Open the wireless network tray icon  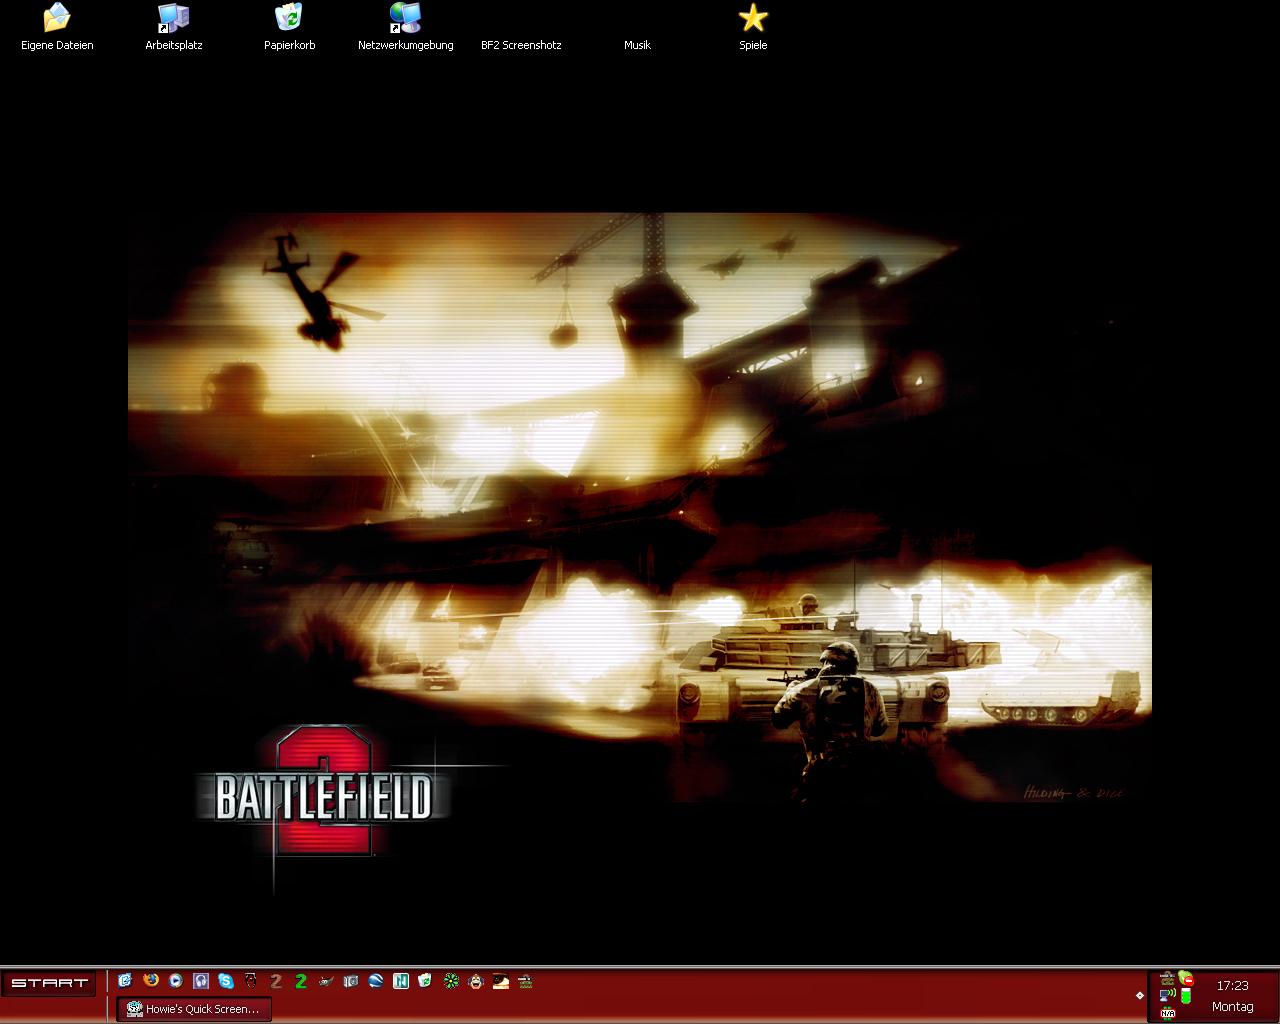point(1168,994)
